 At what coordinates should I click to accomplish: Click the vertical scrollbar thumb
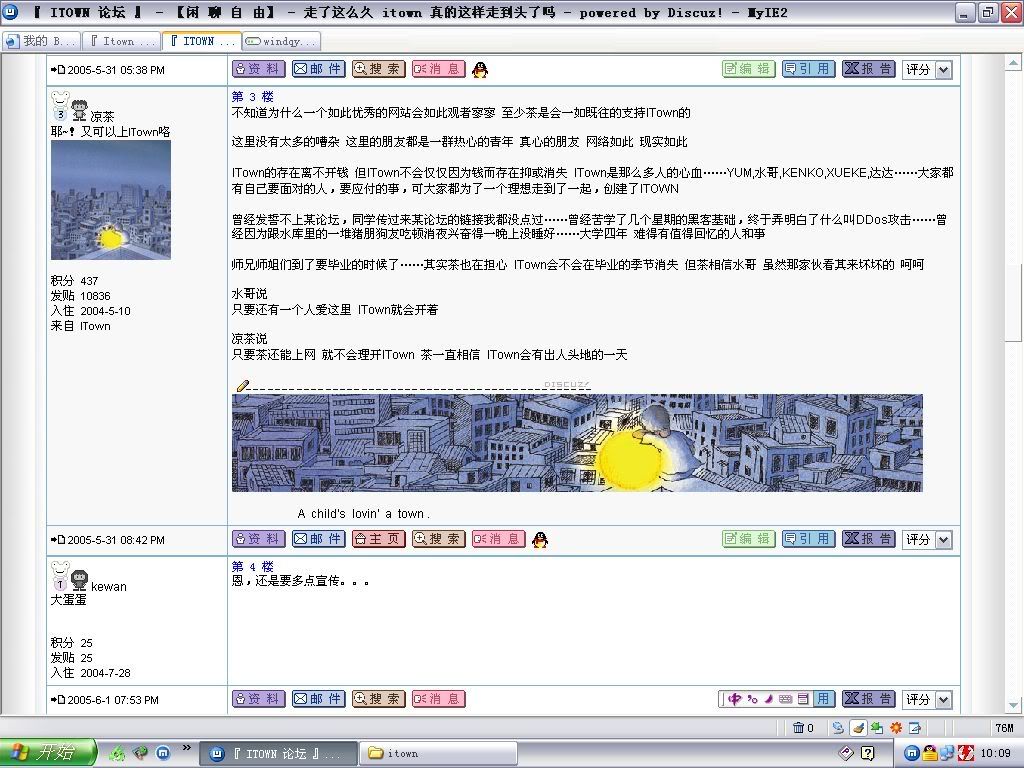click(1013, 302)
